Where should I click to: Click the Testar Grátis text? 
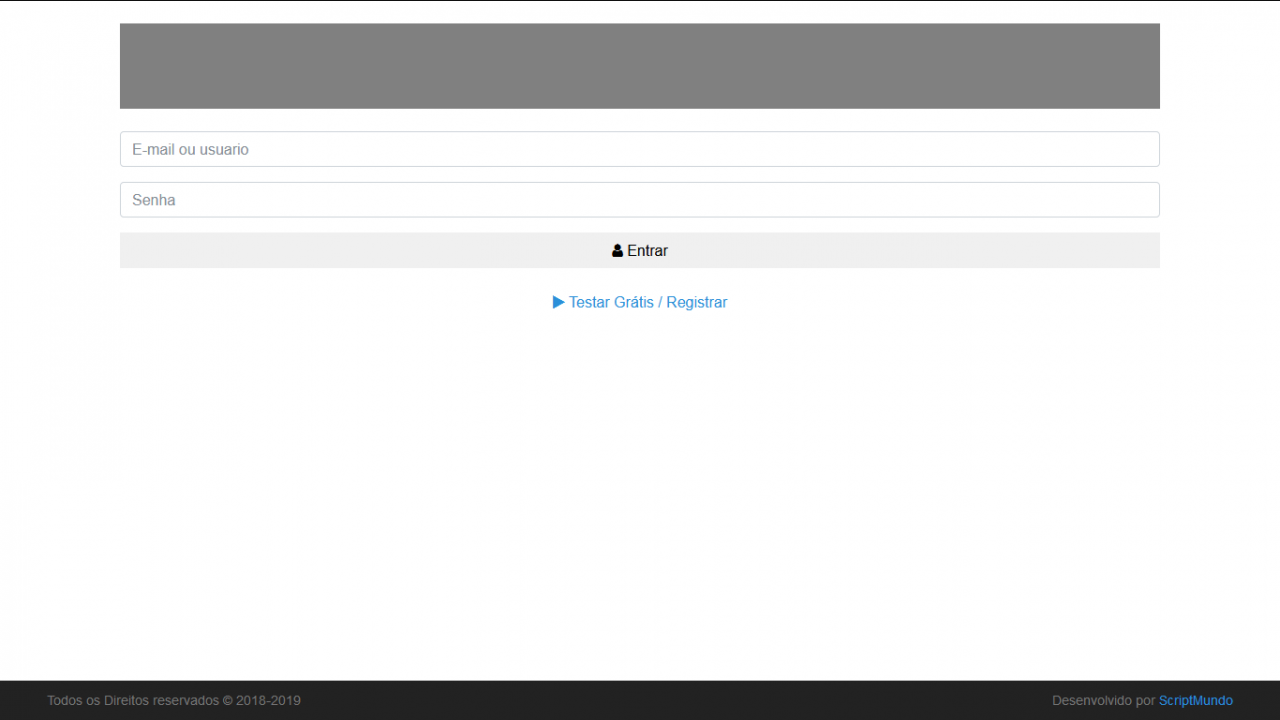[x=611, y=302]
